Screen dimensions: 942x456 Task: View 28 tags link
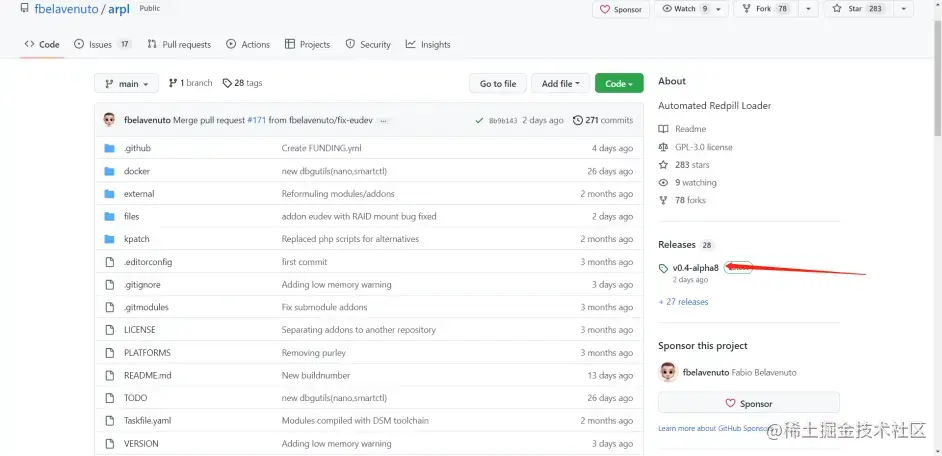pos(242,83)
